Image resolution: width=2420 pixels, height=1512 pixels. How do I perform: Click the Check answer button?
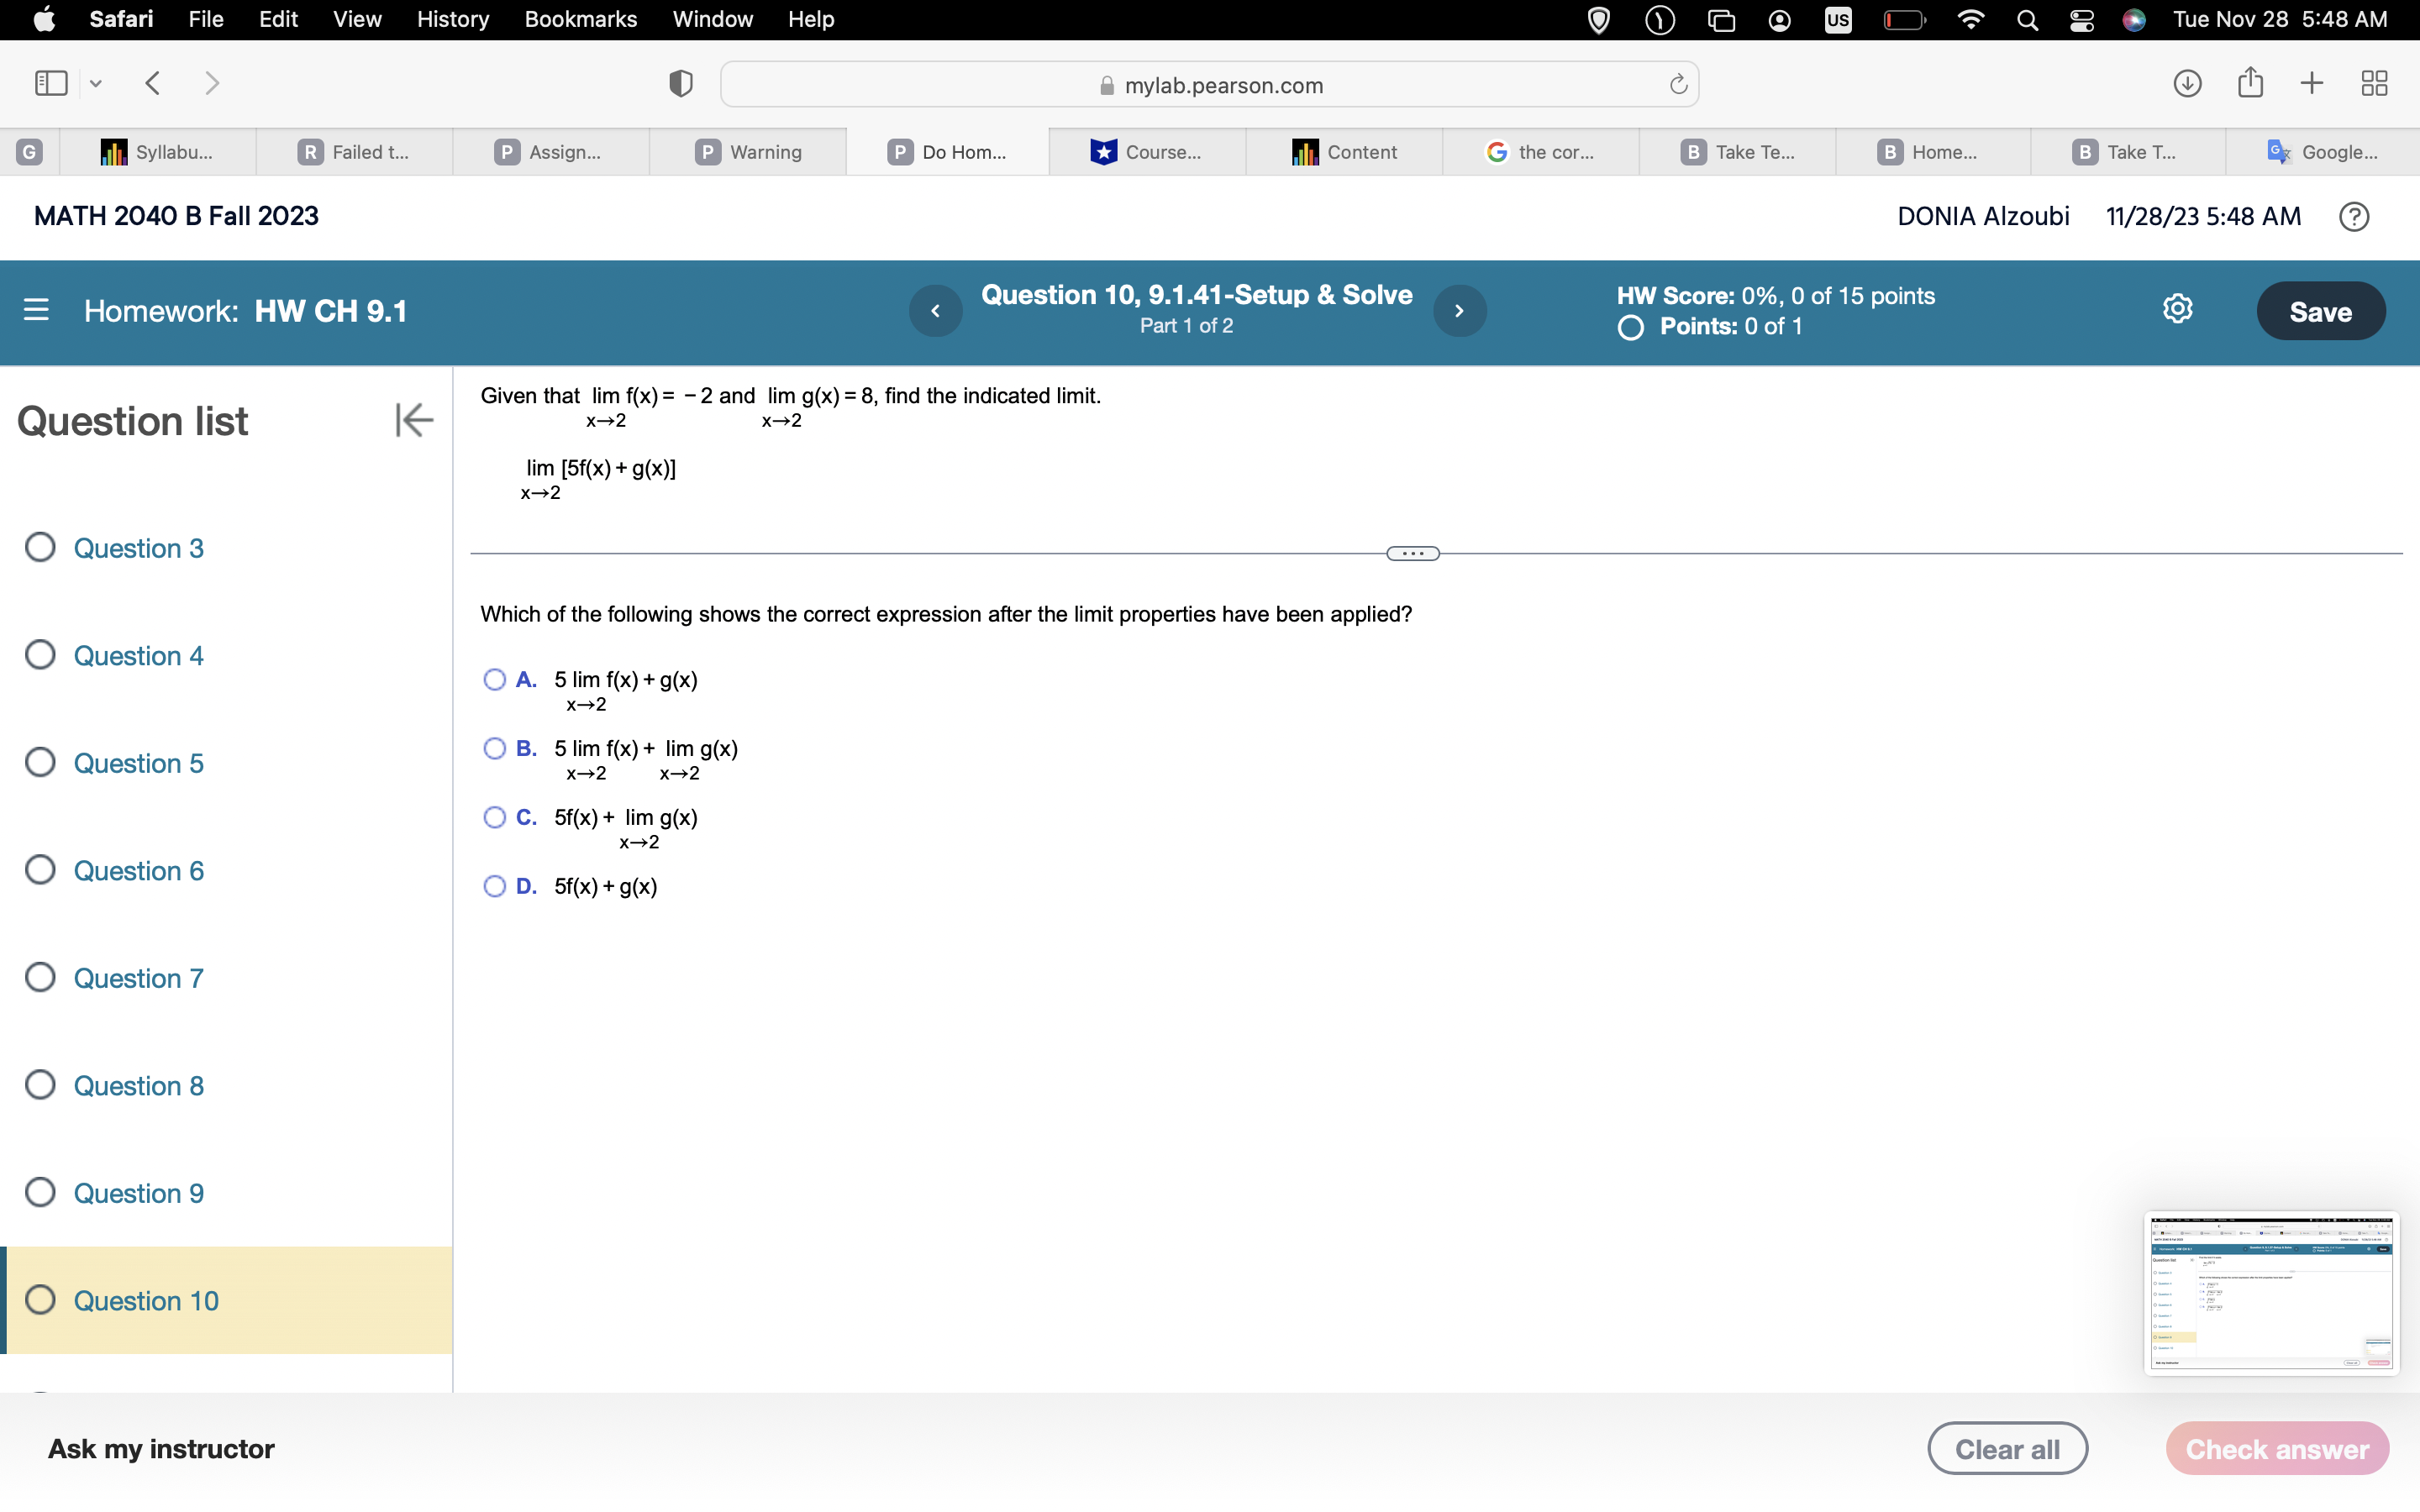[x=2276, y=1447]
